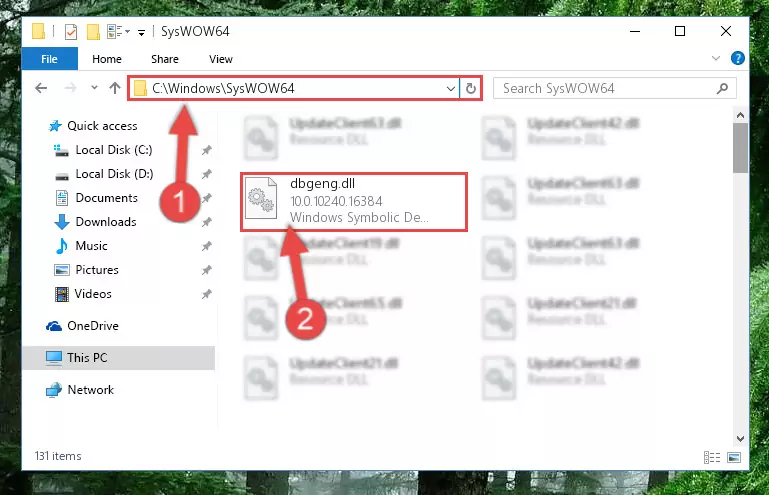Refresh the SysWOW64 folder view

coord(471,89)
